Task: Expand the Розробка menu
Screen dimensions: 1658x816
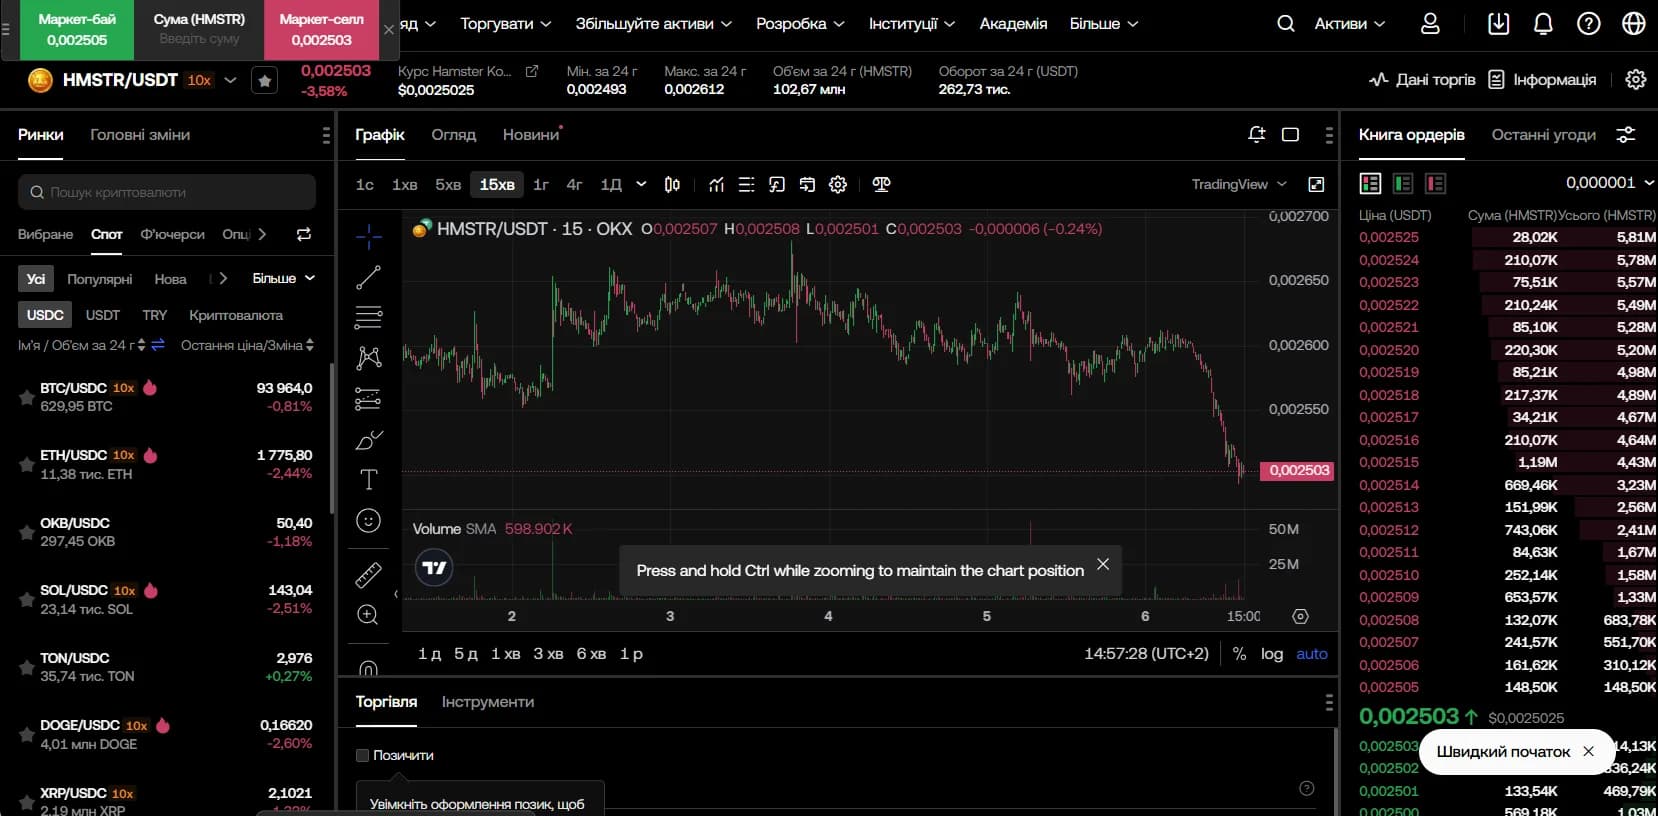Action: point(800,23)
